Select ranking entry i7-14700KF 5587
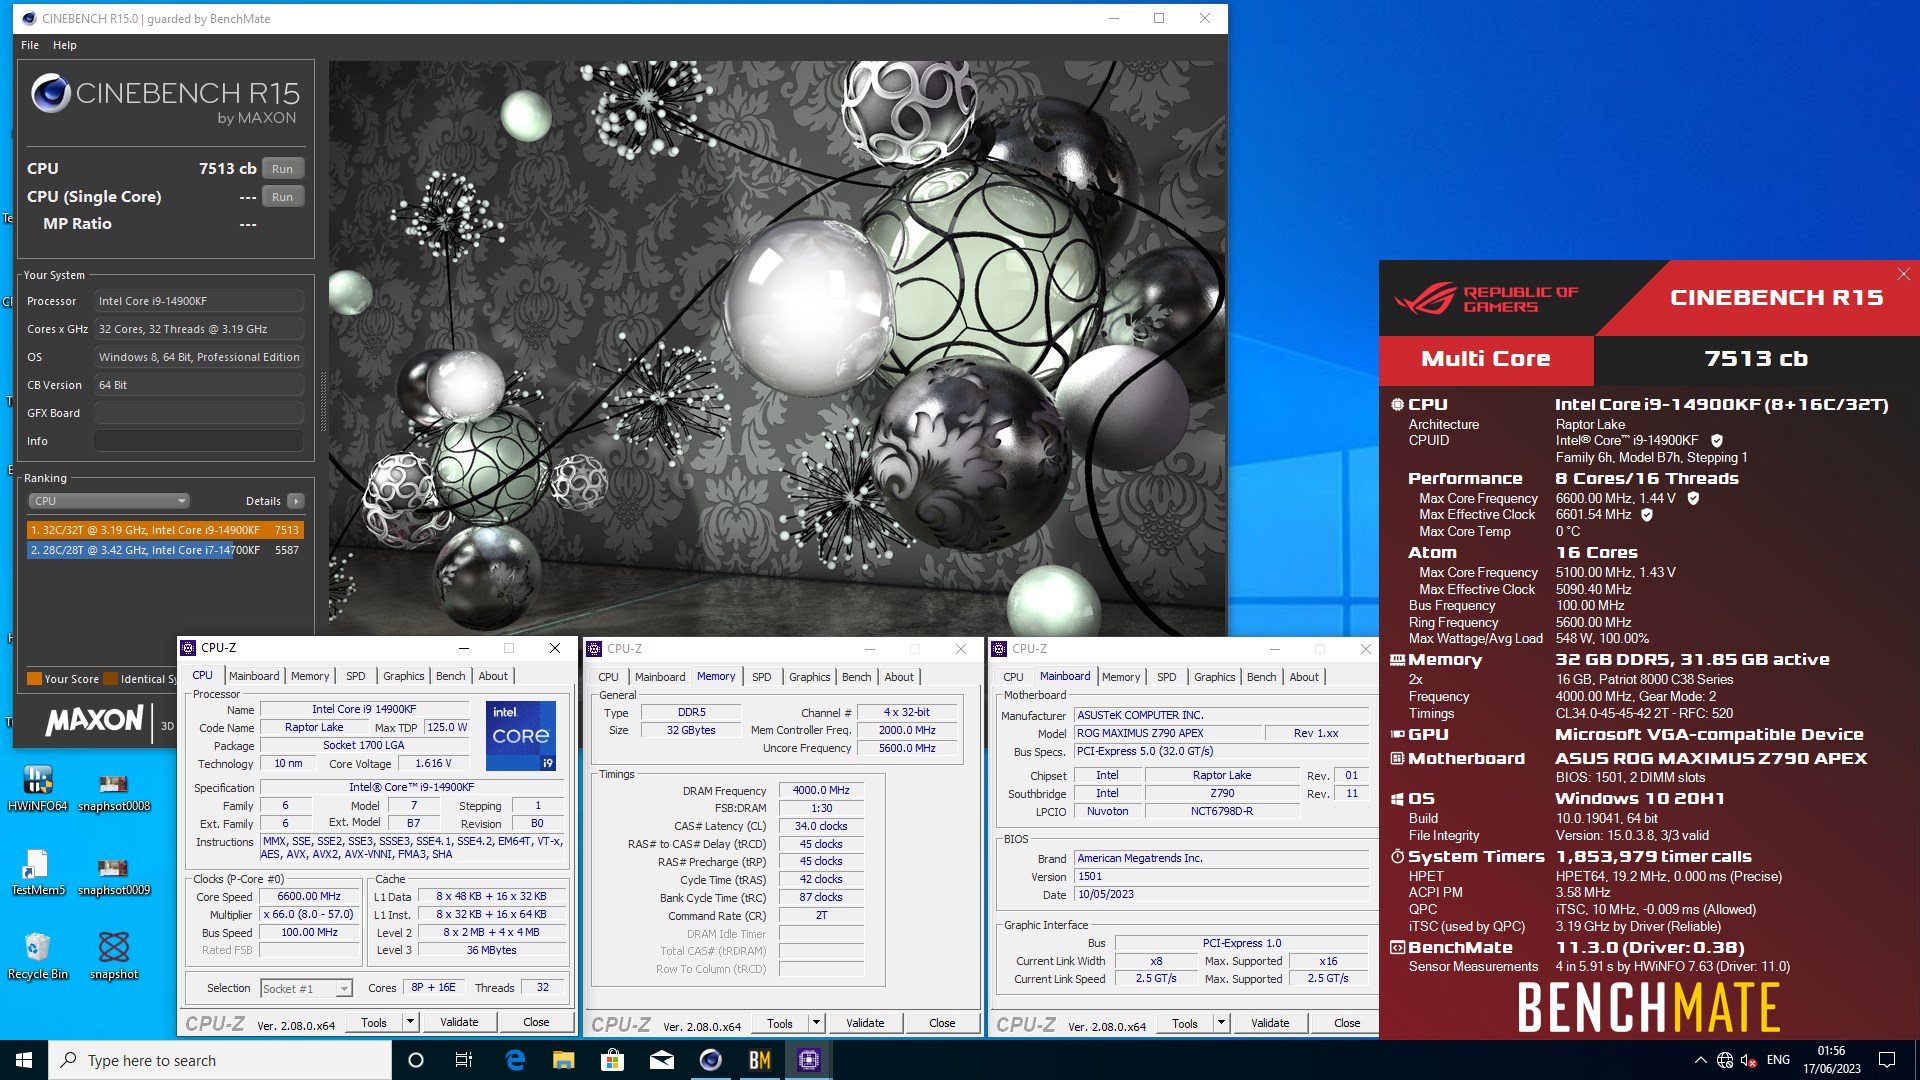The height and width of the screenshot is (1080, 1920). point(165,550)
